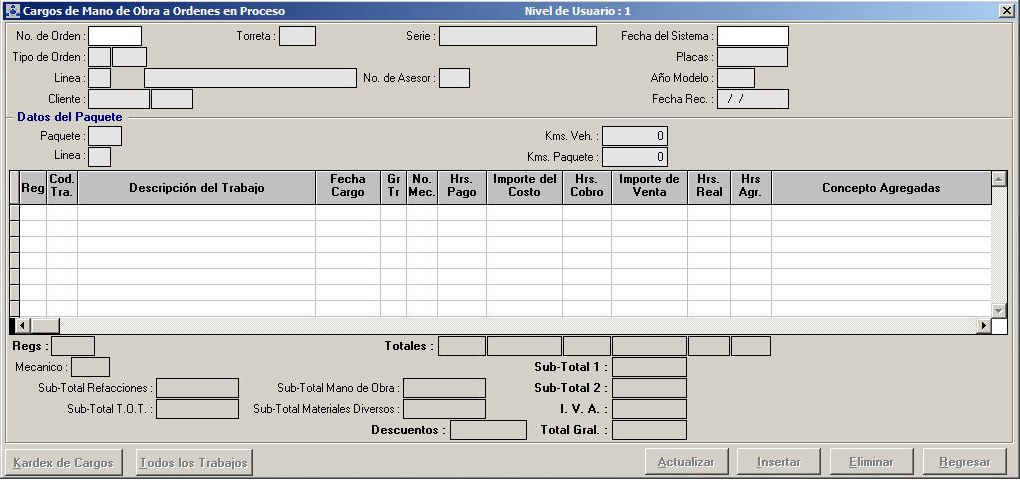Click the Regresar button

click(x=964, y=462)
